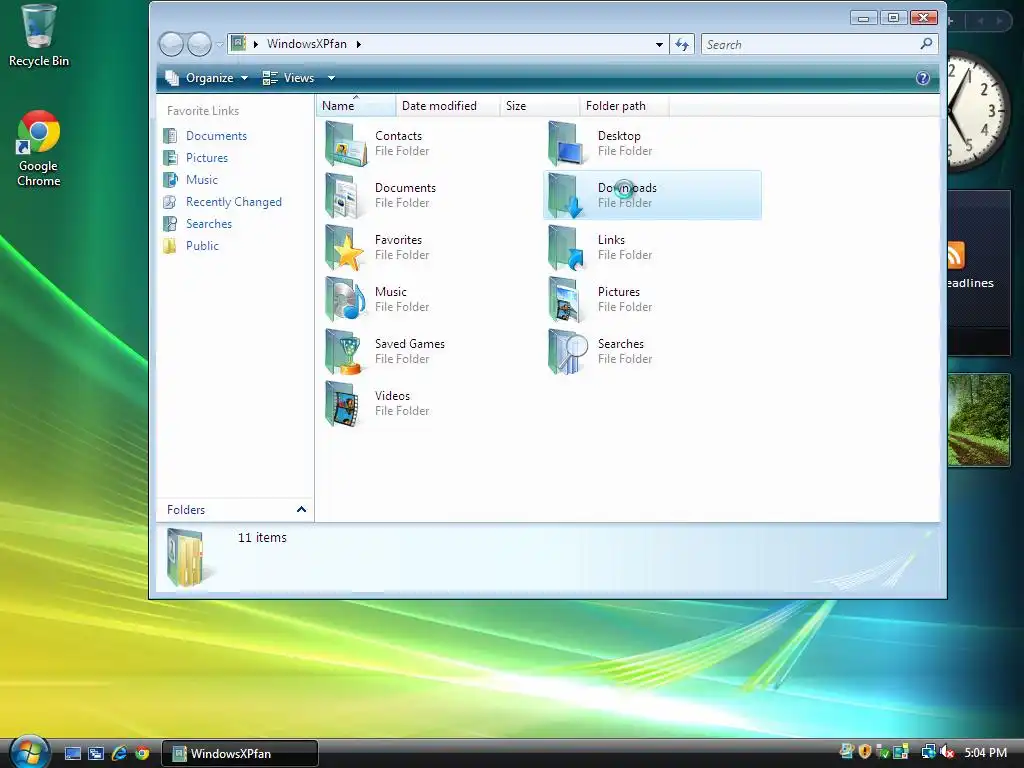Image resolution: width=1024 pixels, height=768 pixels.
Task: Click the network connection tray icon
Action: [x=927, y=752]
